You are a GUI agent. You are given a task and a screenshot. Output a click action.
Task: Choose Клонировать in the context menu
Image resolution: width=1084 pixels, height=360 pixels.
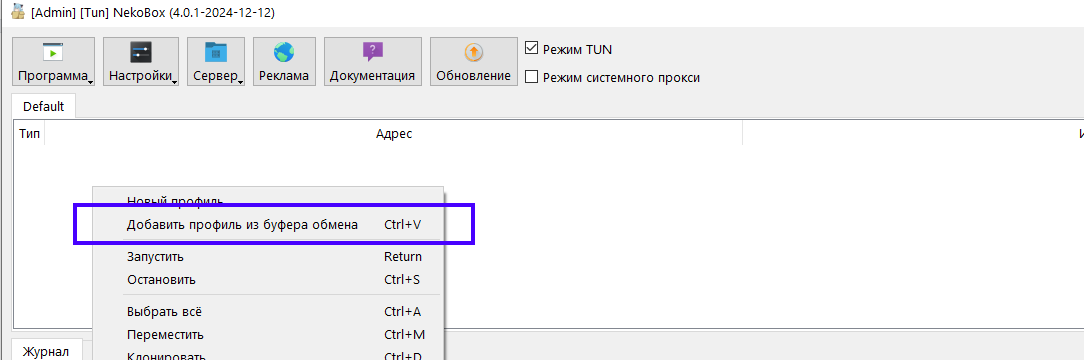(268, 354)
